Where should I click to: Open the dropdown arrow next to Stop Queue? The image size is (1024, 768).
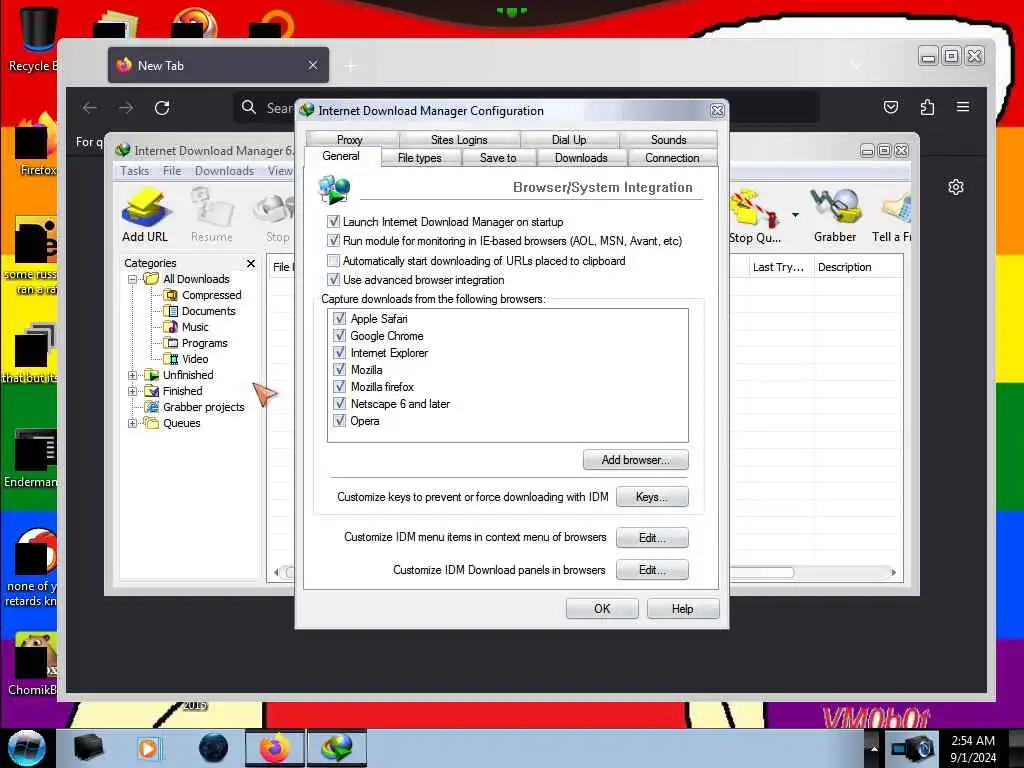click(x=795, y=215)
